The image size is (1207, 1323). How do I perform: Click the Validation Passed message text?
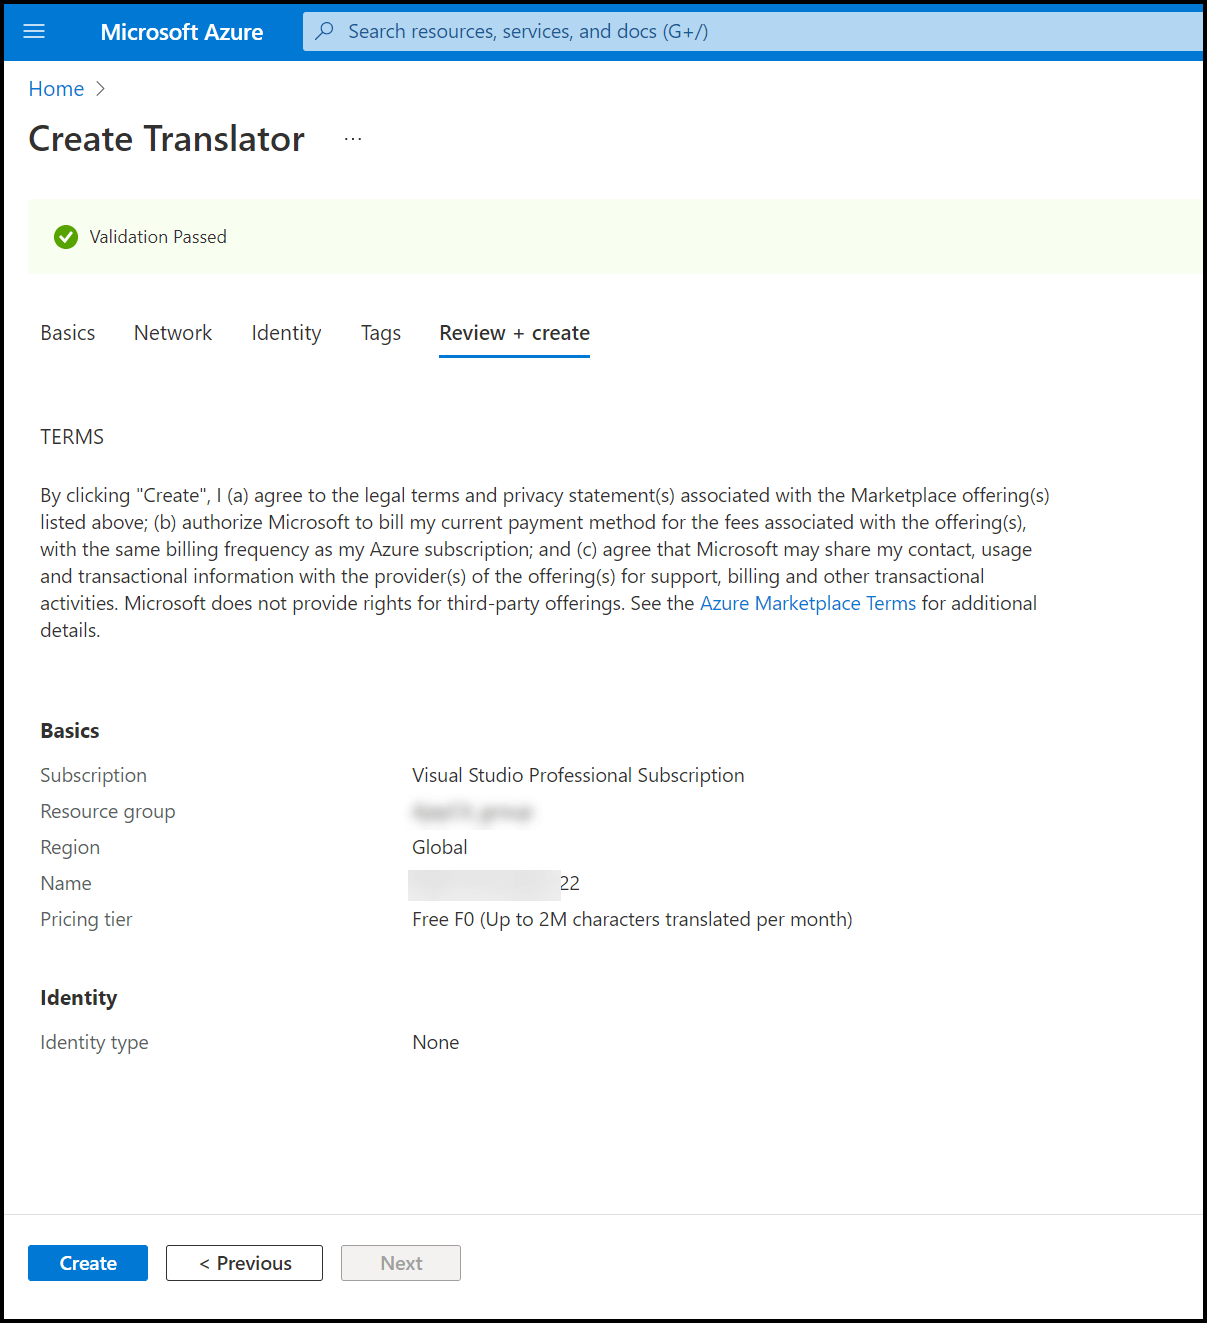coord(158,237)
